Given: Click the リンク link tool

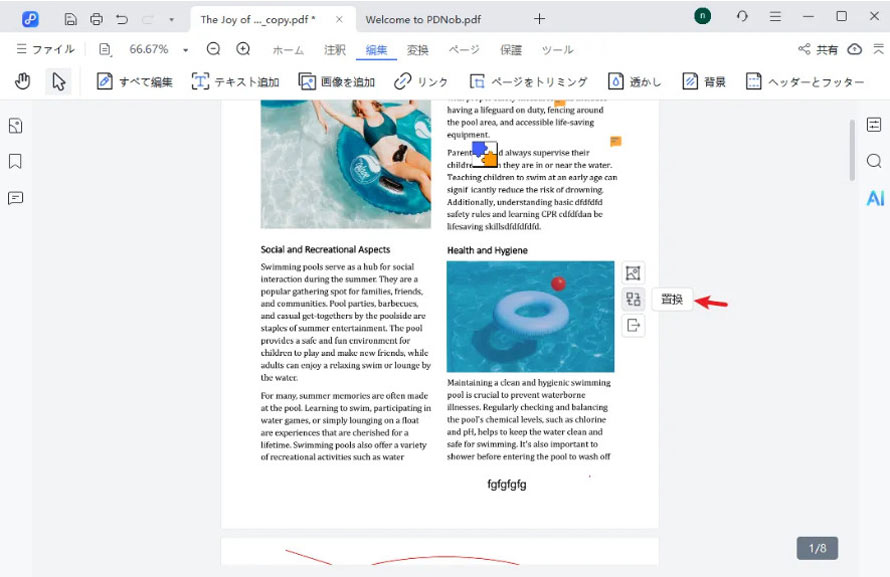Looking at the screenshot, I should click(x=421, y=82).
